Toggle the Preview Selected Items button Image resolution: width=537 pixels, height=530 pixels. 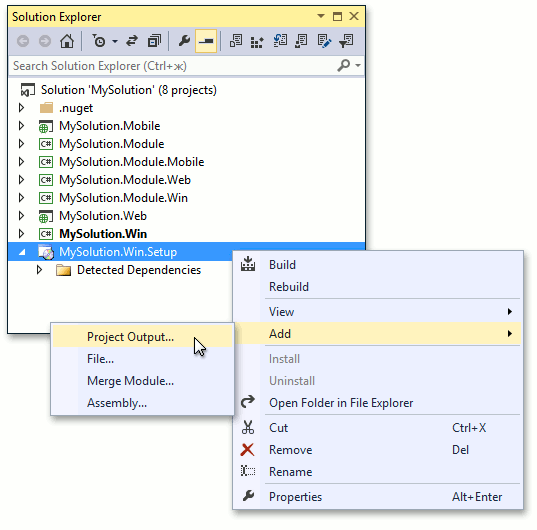pyautogui.click(x=206, y=41)
